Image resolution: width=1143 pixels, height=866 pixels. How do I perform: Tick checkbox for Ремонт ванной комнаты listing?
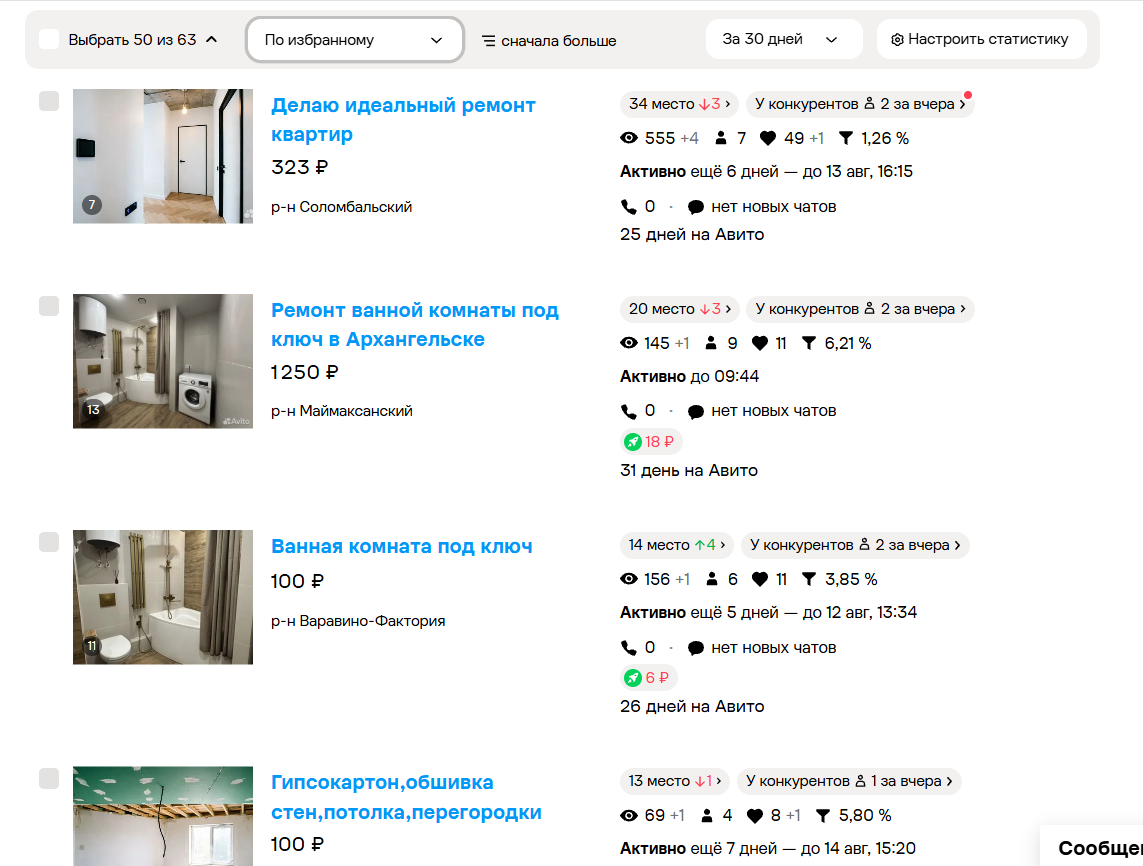tap(49, 305)
